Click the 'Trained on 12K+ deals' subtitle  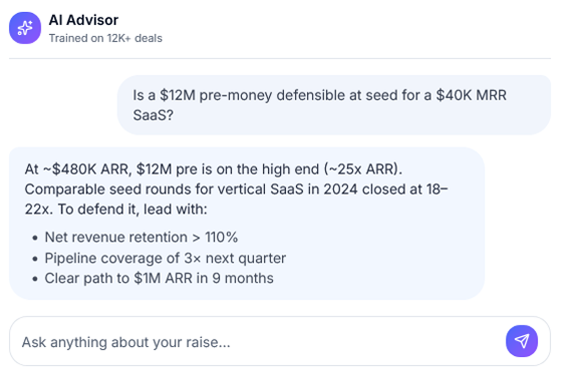[x=105, y=38]
